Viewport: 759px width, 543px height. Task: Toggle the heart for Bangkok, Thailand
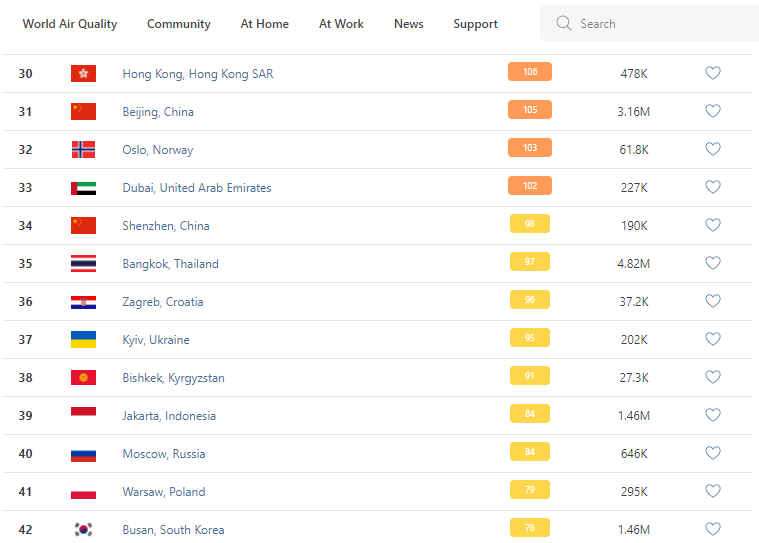[713, 263]
